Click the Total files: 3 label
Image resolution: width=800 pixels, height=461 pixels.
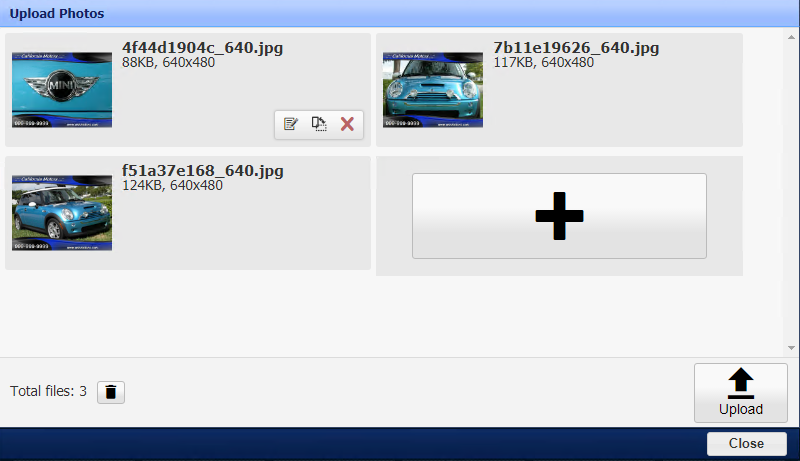[48, 391]
